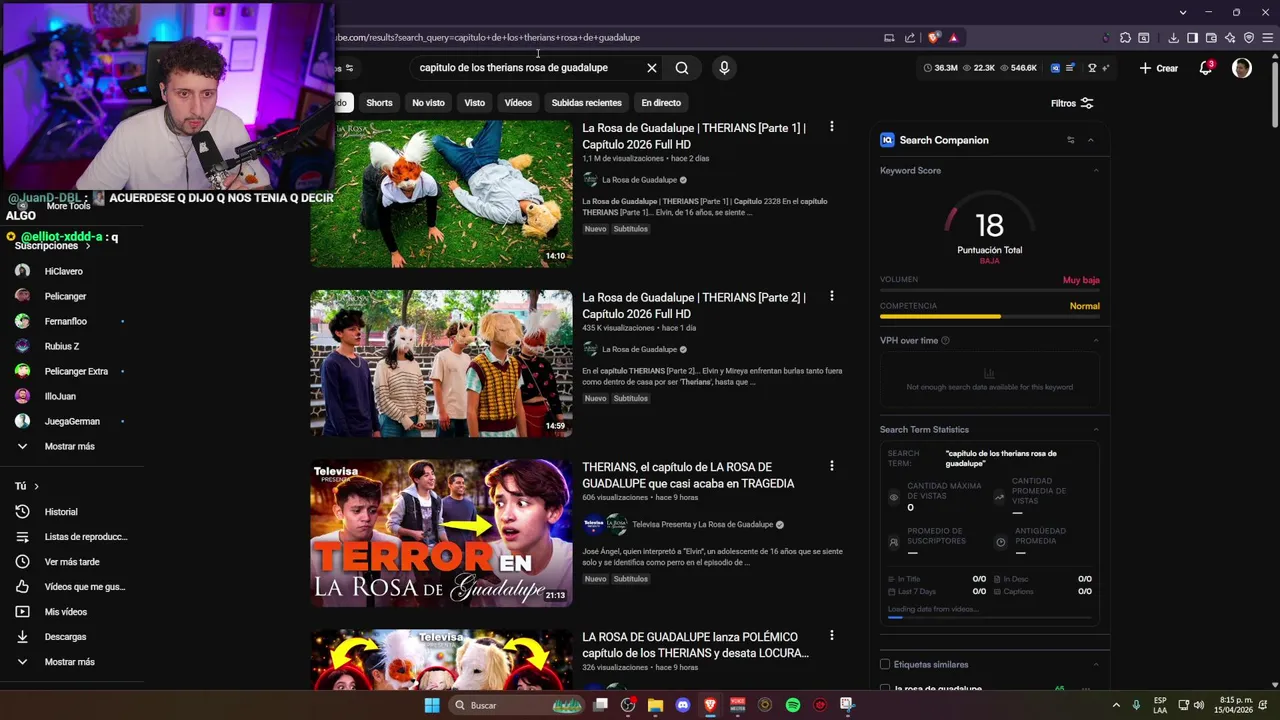Screen dimensions: 1280x720
Task: Open title 'THERIANS, el capítulo de LA ROSA'
Action: point(689,475)
